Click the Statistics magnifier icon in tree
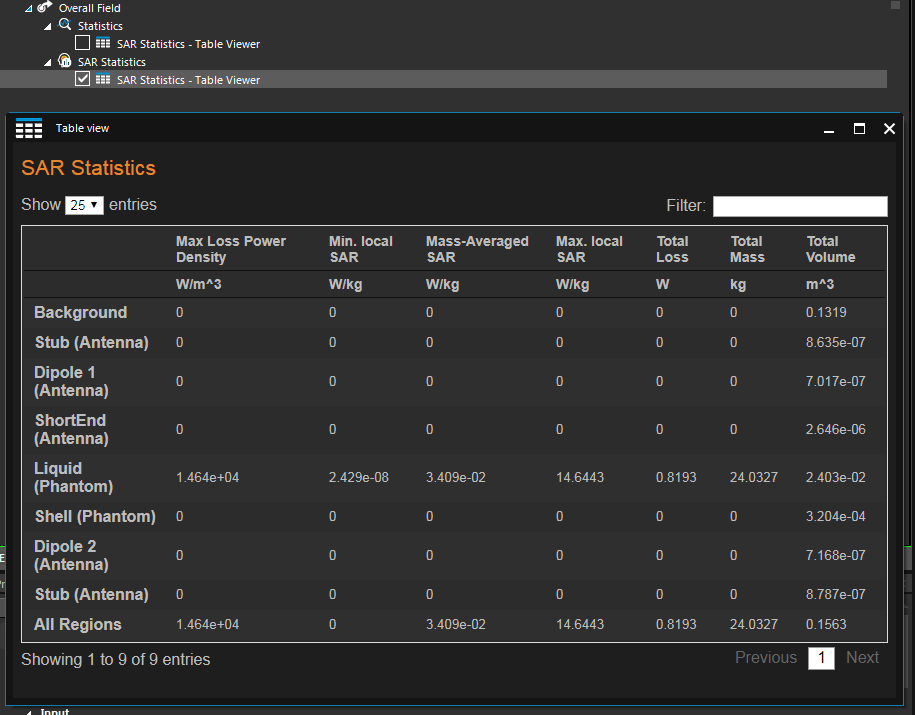This screenshot has width=915, height=715. pos(65,25)
